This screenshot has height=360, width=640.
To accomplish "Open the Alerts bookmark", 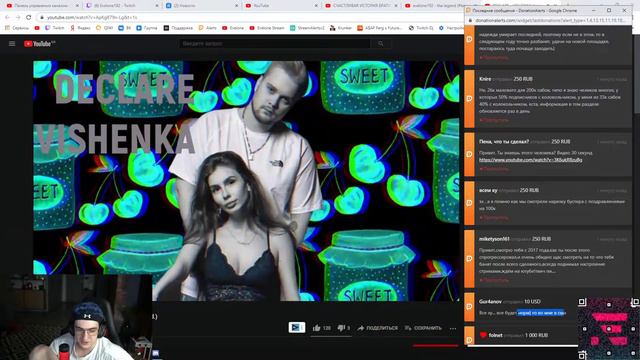I will [x=208, y=28].
